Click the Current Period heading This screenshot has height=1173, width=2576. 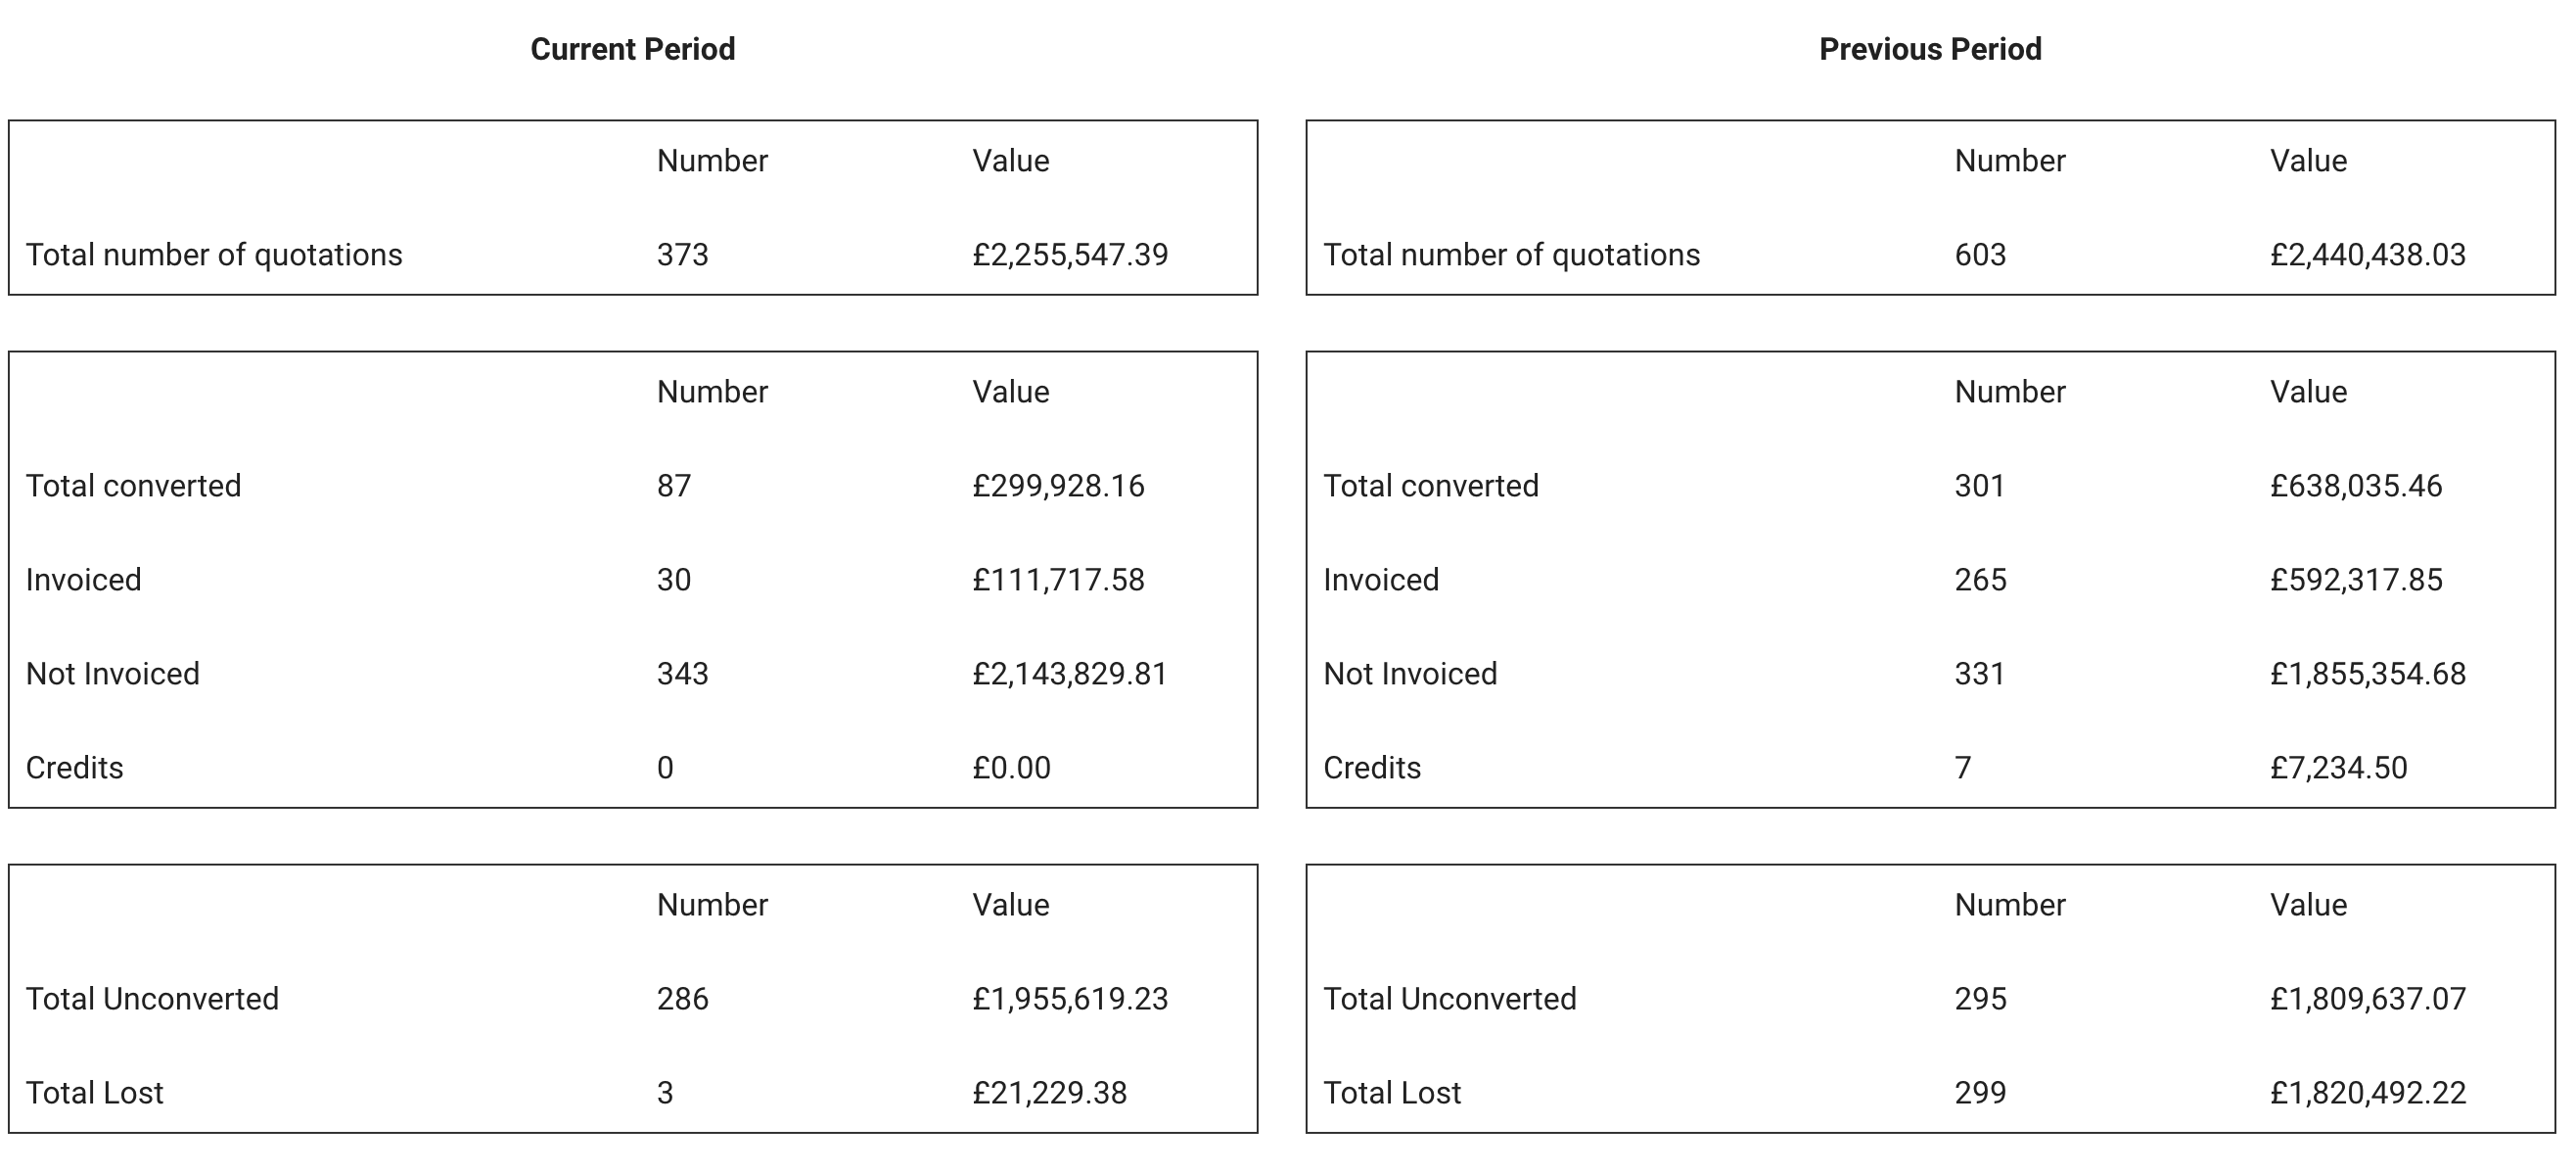(632, 49)
